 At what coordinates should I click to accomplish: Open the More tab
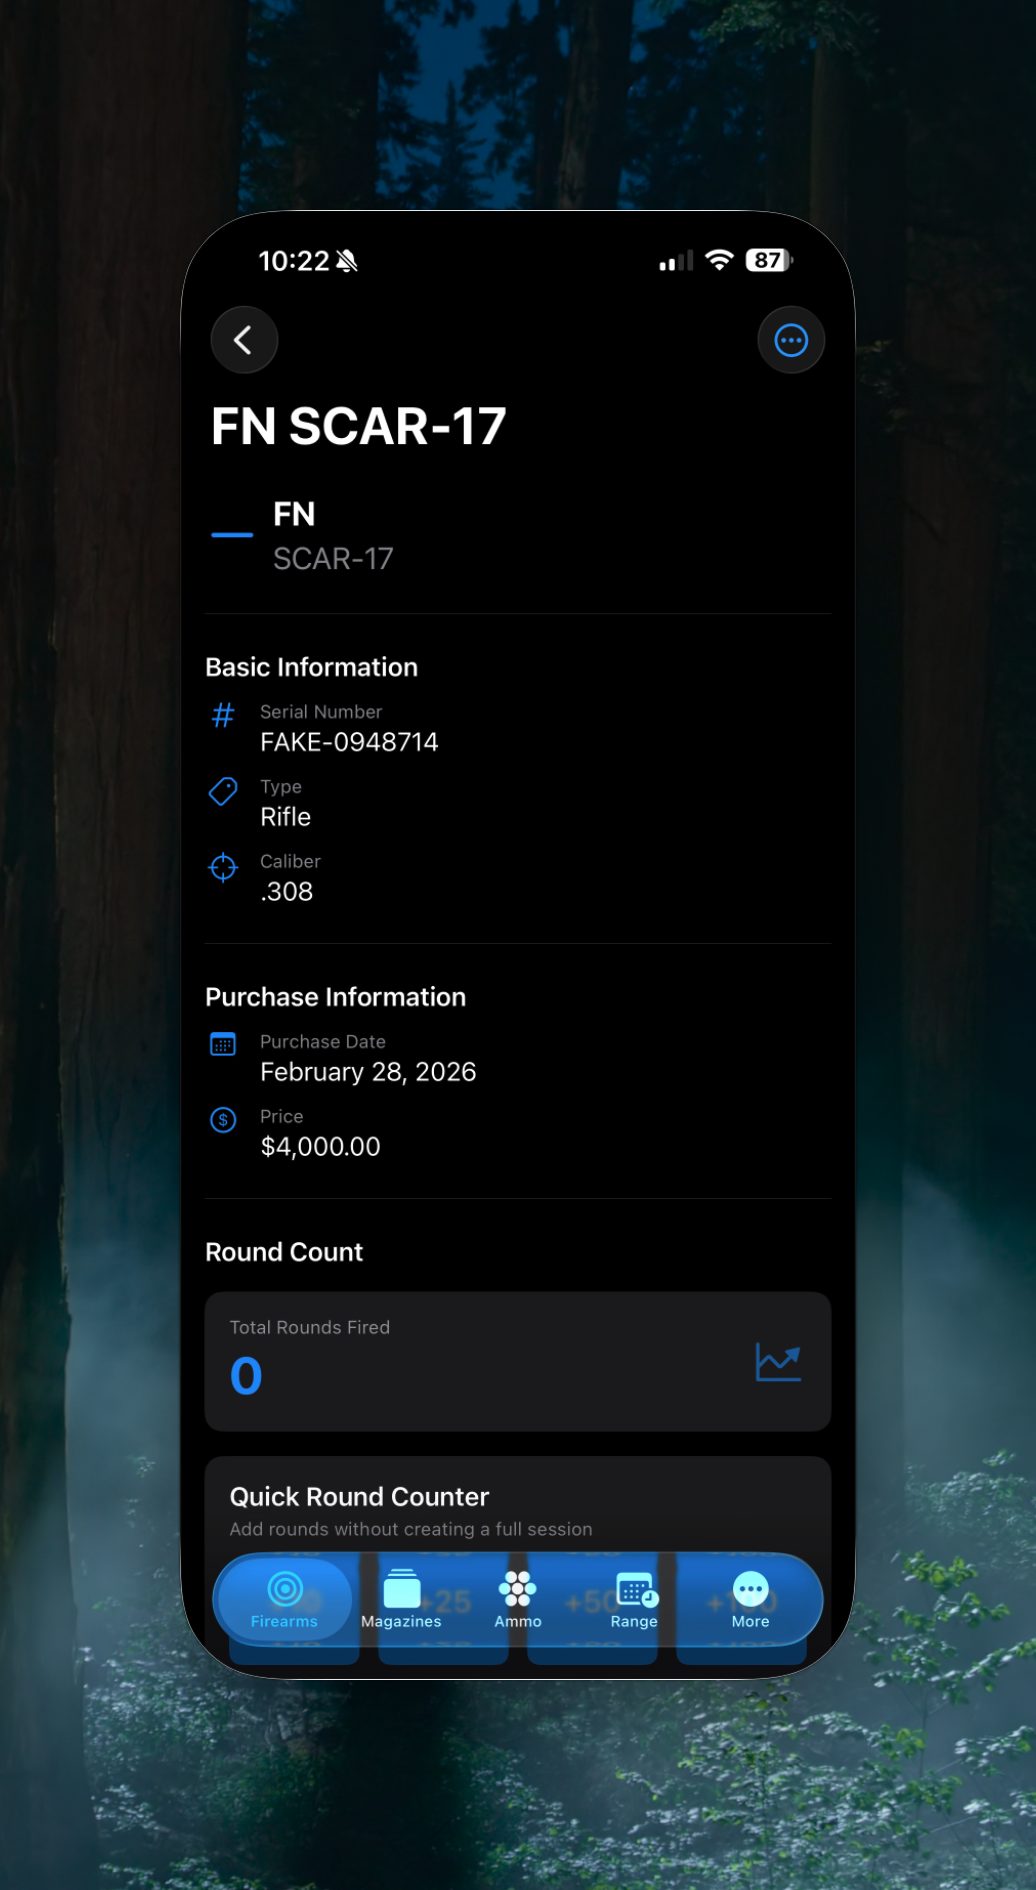750,1599
